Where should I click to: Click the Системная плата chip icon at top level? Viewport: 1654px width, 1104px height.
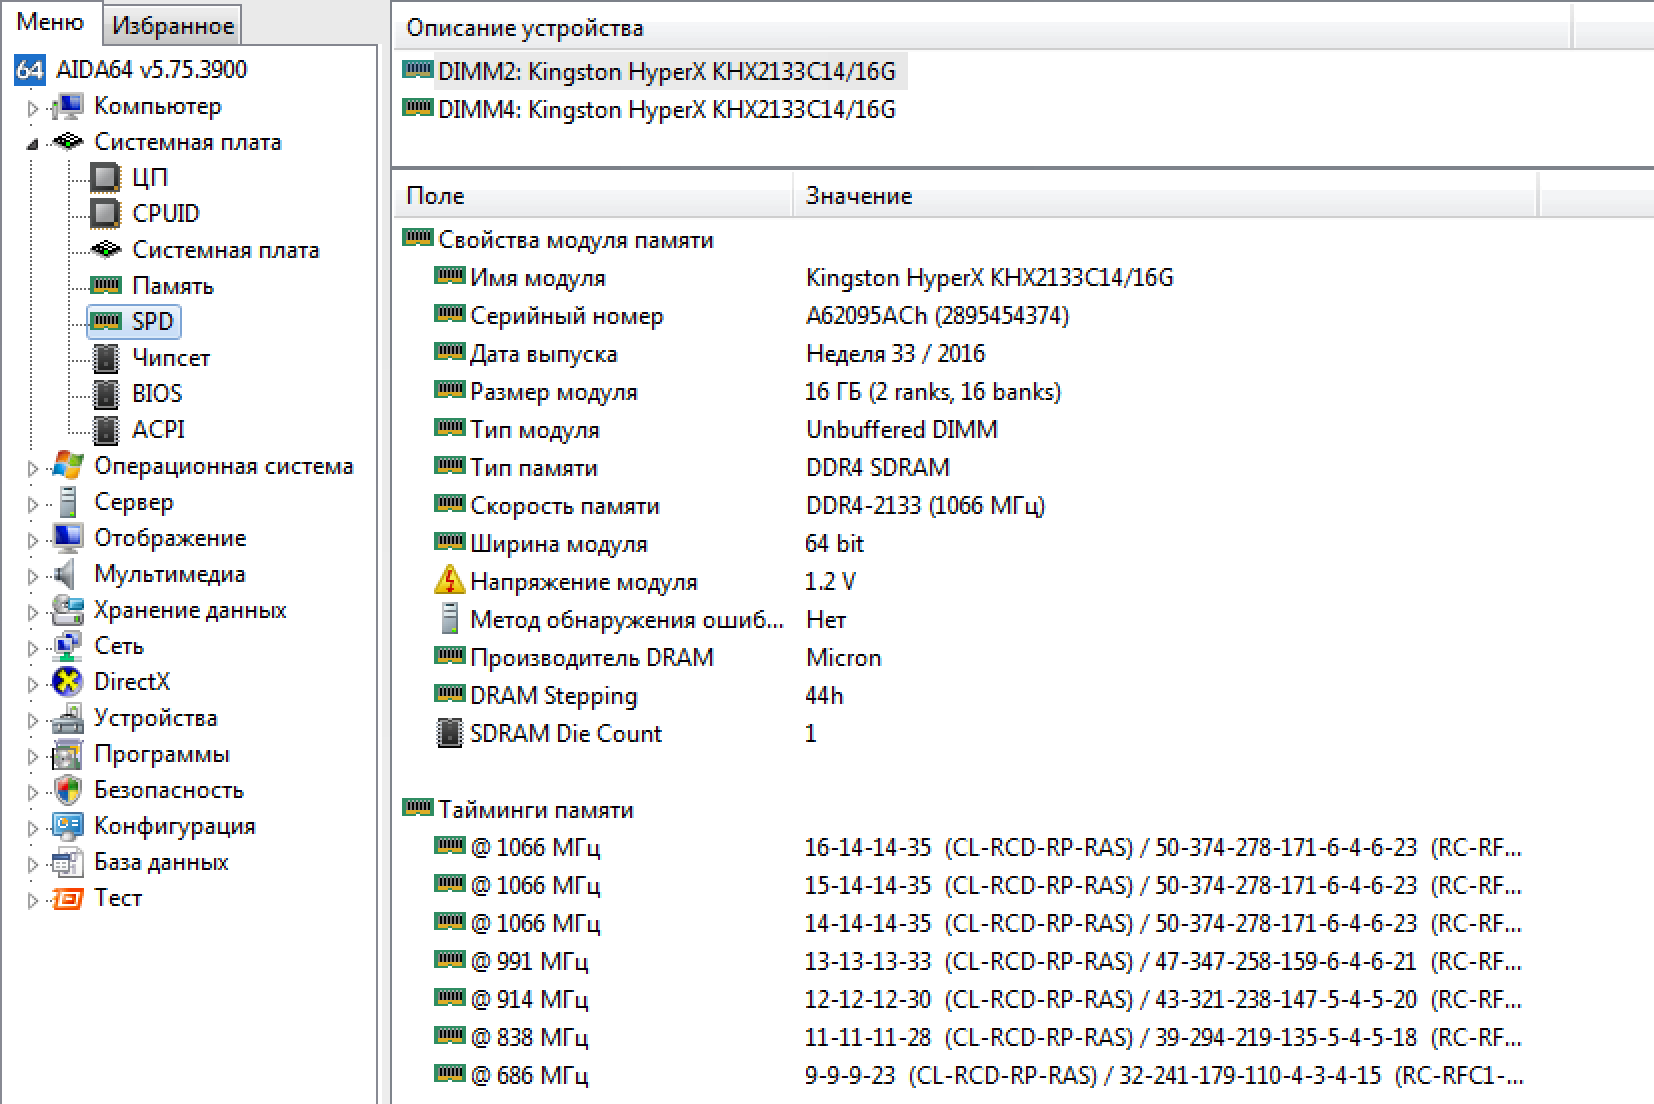(x=67, y=142)
